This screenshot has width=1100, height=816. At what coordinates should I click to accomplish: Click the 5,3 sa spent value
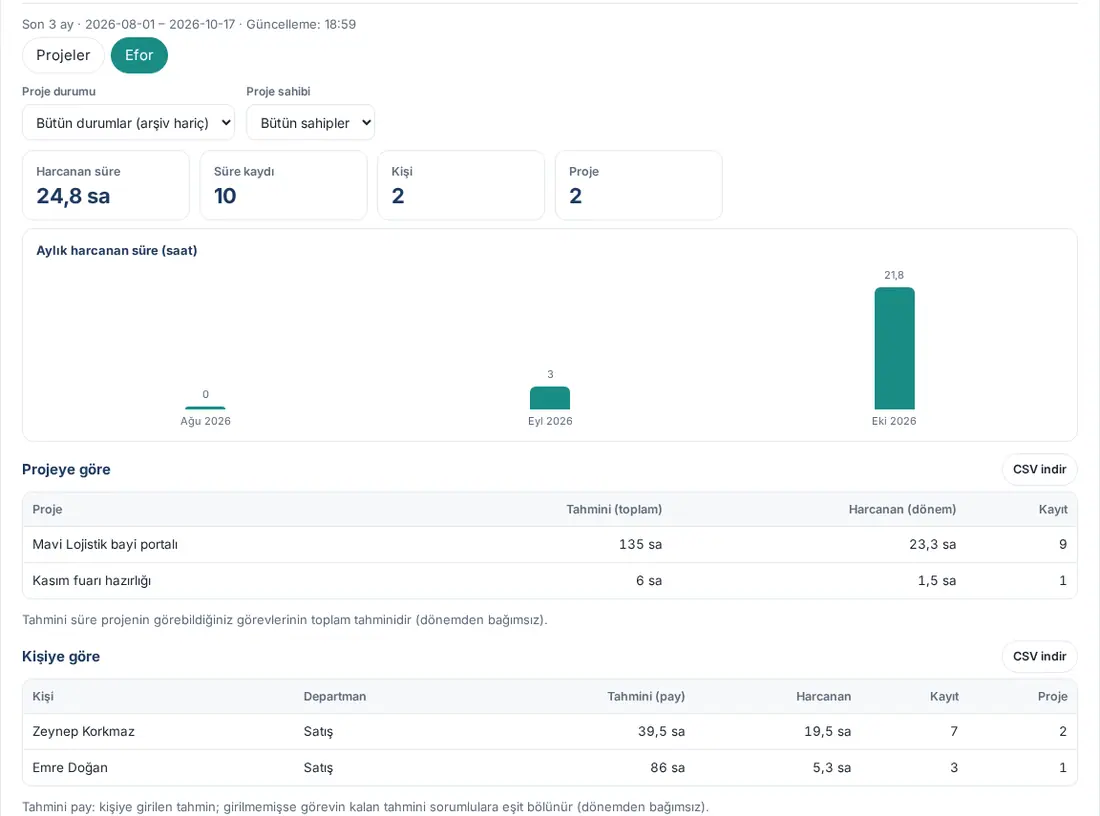(831, 768)
